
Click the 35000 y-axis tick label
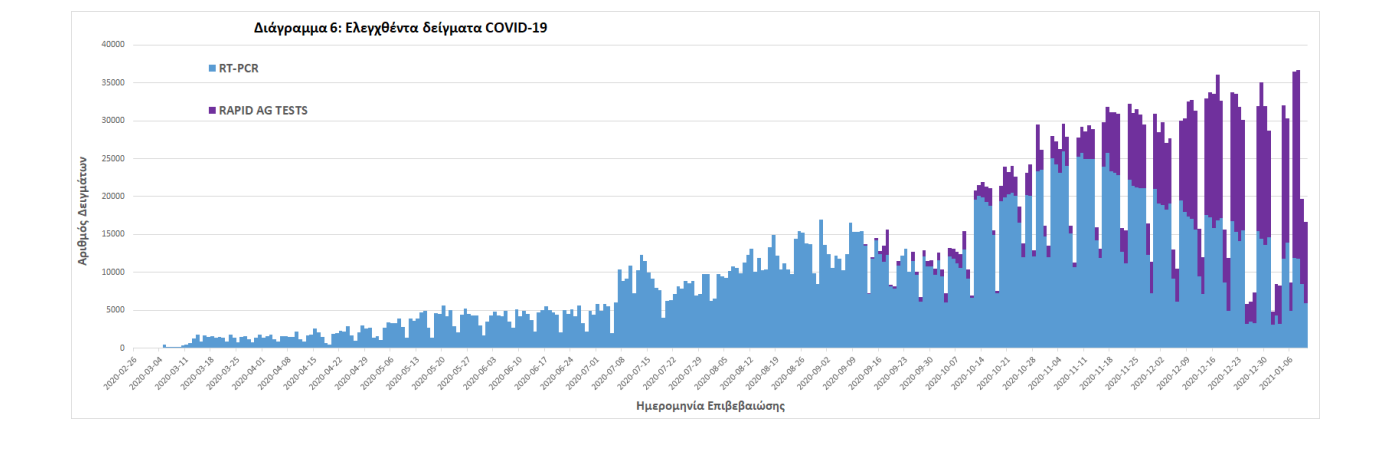click(110, 83)
